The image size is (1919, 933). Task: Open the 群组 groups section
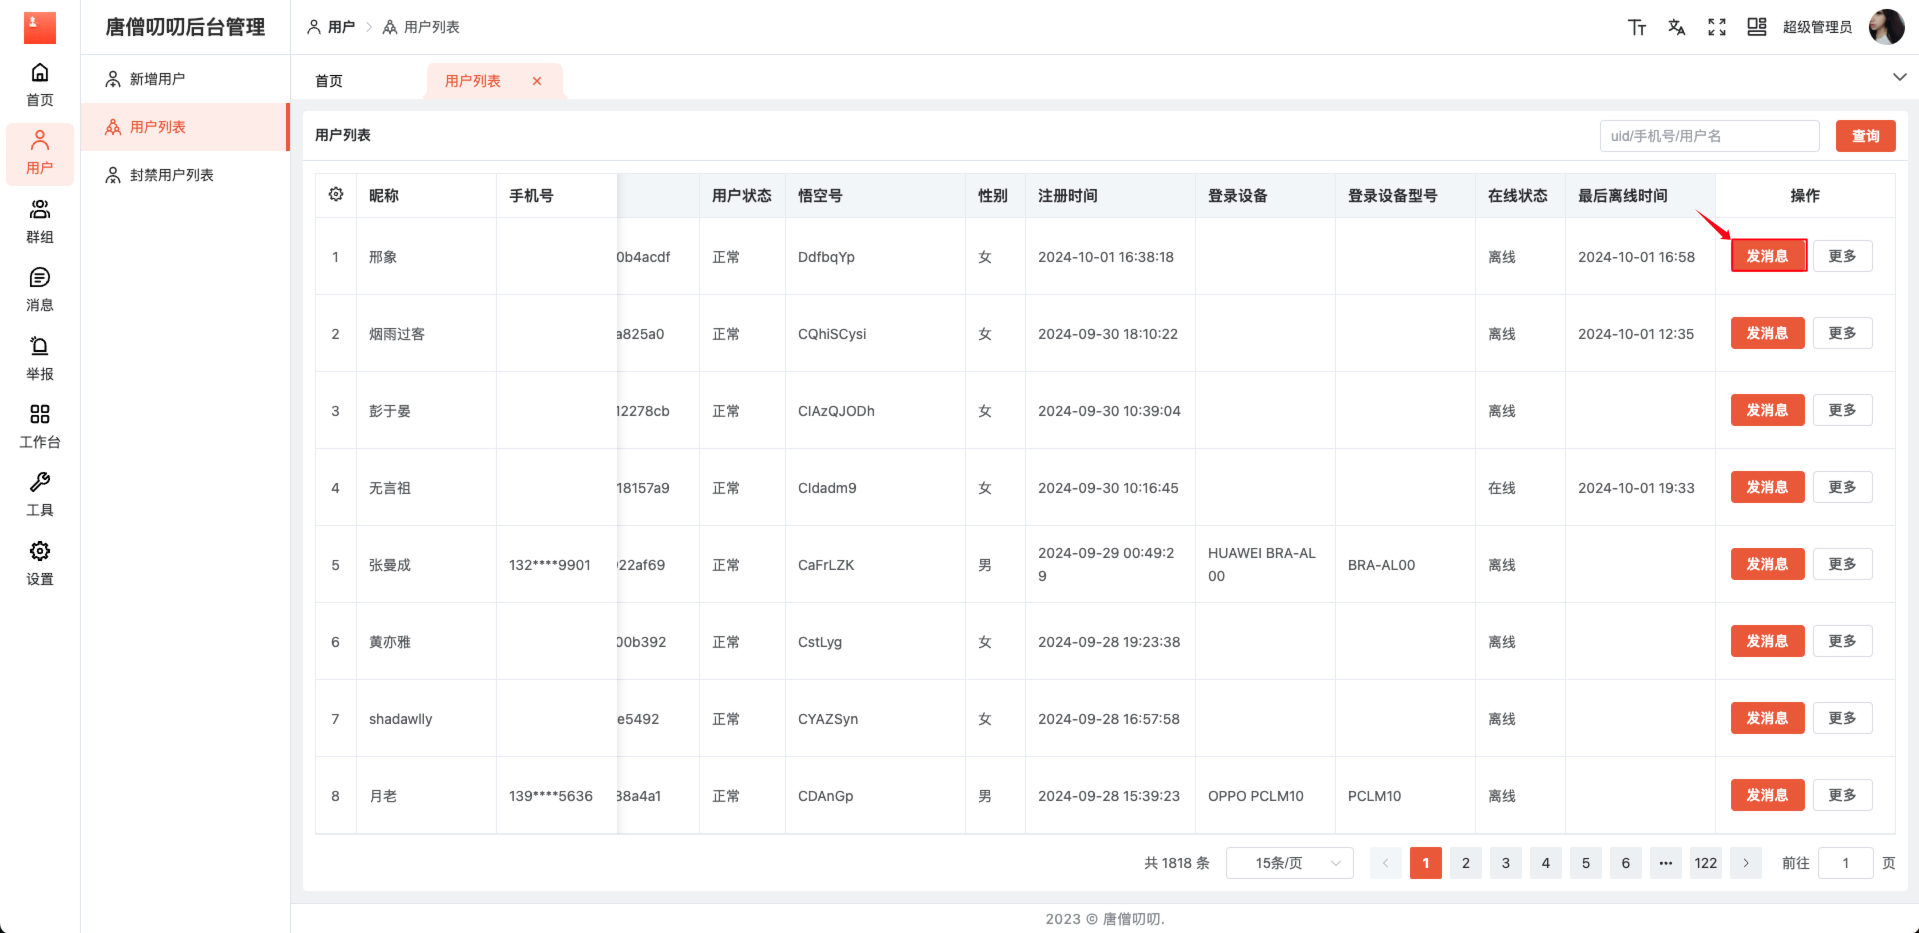[x=39, y=221]
